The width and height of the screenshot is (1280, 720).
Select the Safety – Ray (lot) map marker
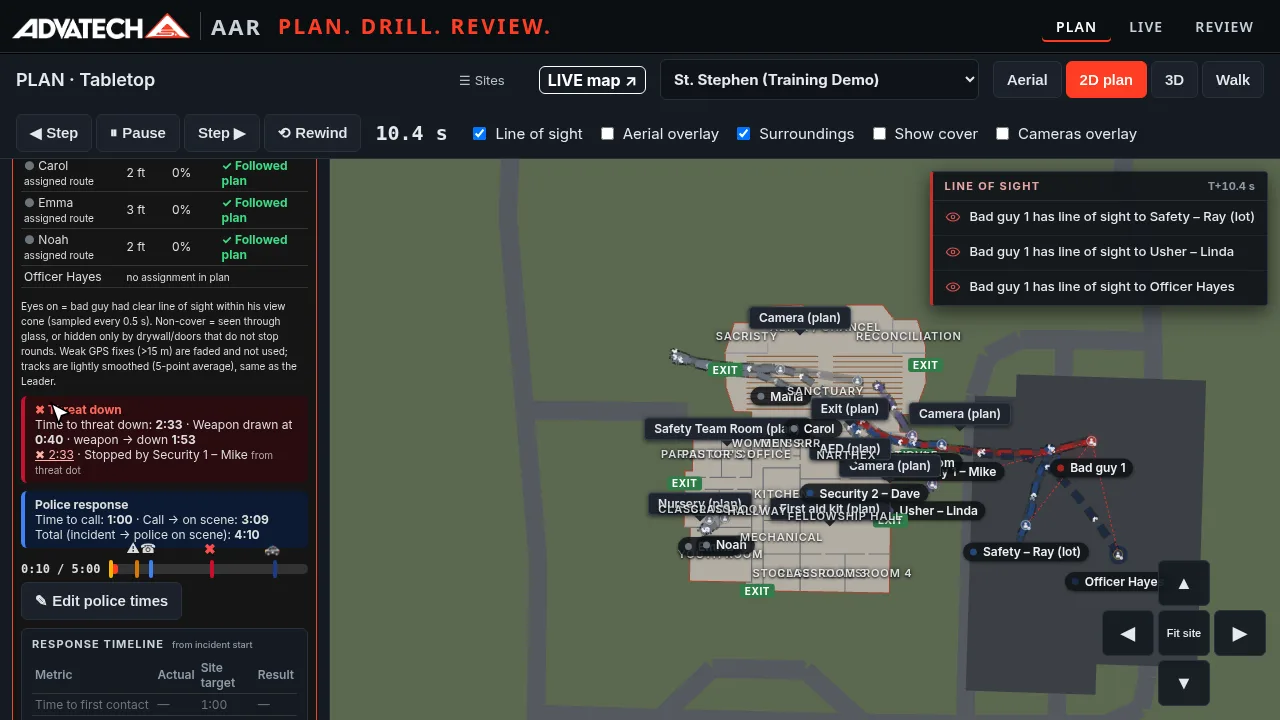[x=1025, y=552]
